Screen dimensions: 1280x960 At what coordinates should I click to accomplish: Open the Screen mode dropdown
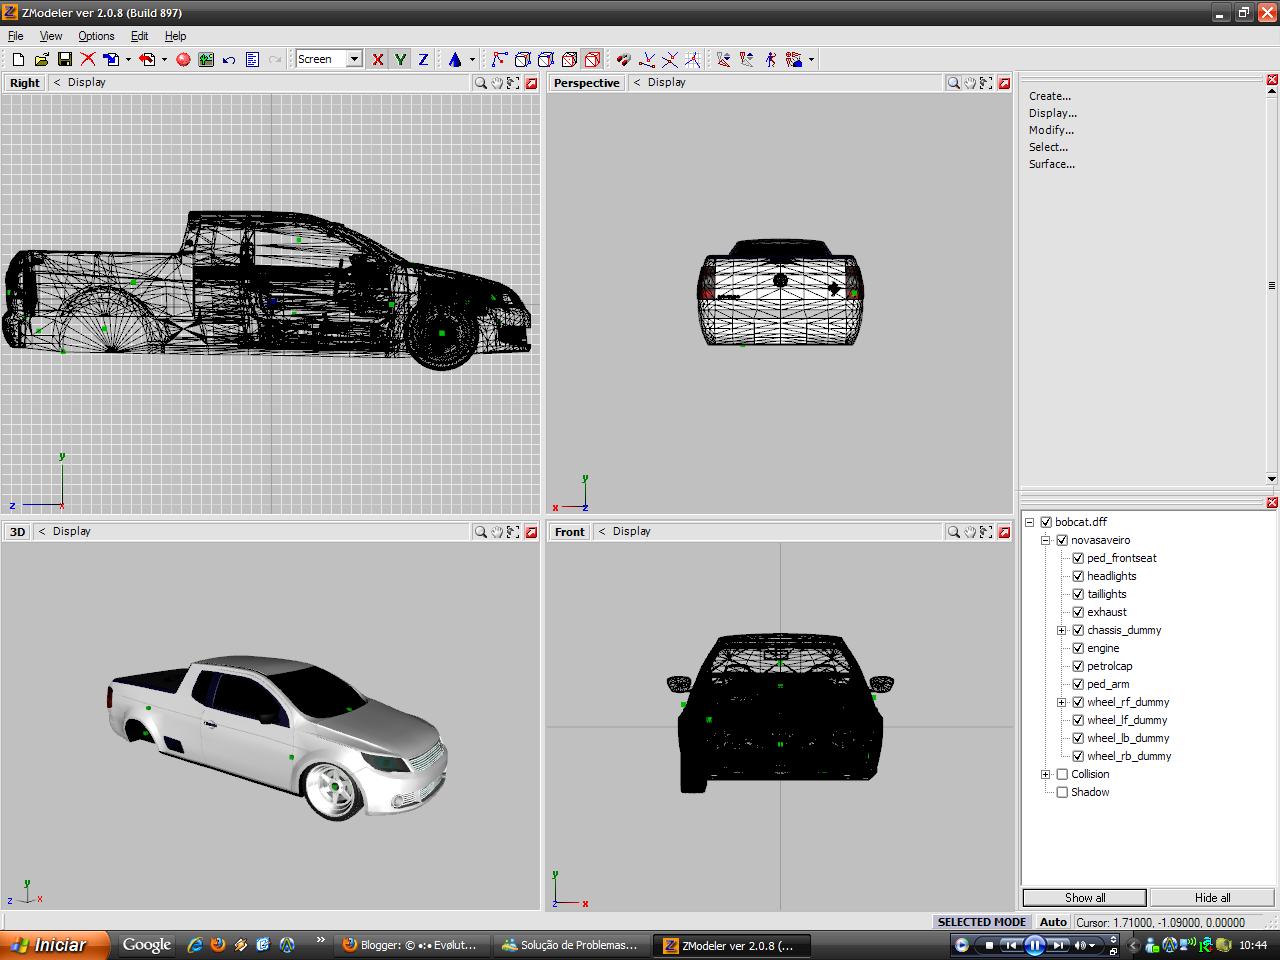click(355, 59)
